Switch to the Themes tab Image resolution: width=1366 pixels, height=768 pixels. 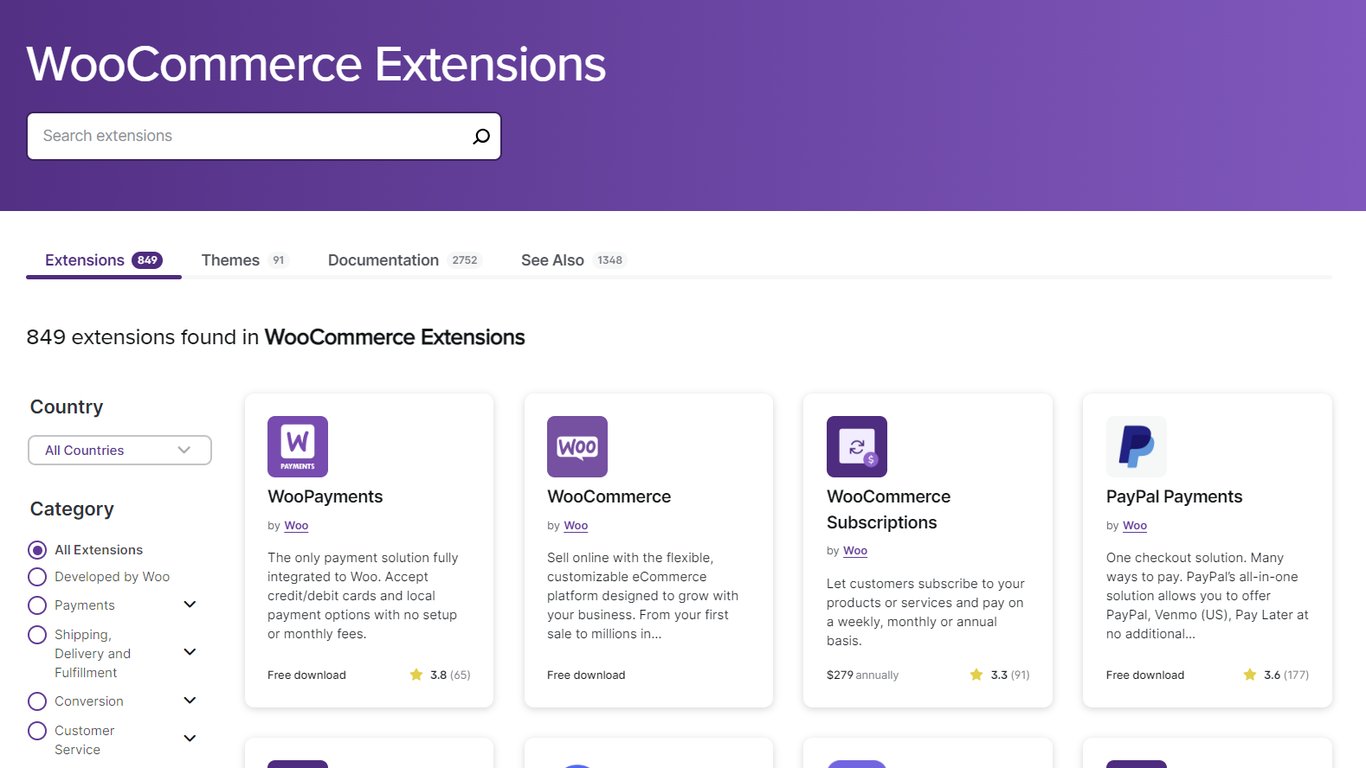tap(229, 259)
